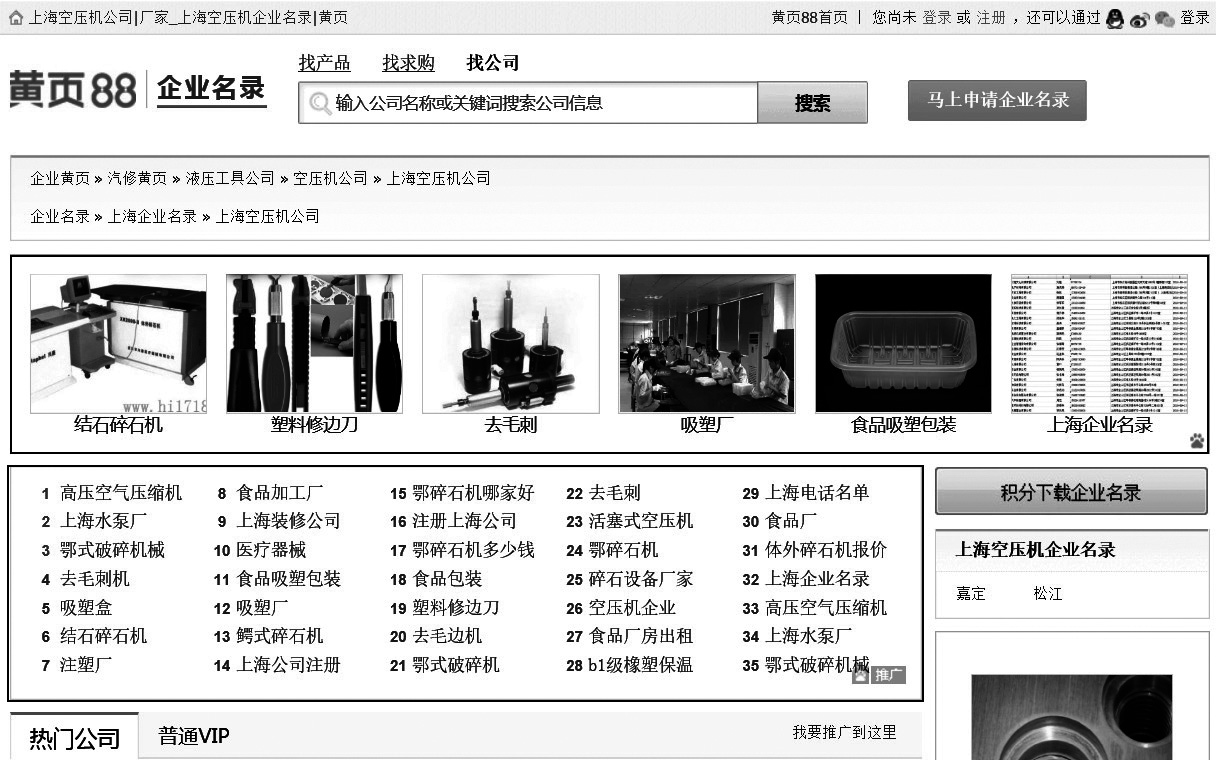The height and width of the screenshot is (760, 1216).
Task: Open the 结石碎石机 product thumbnail
Action: click(118, 343)
